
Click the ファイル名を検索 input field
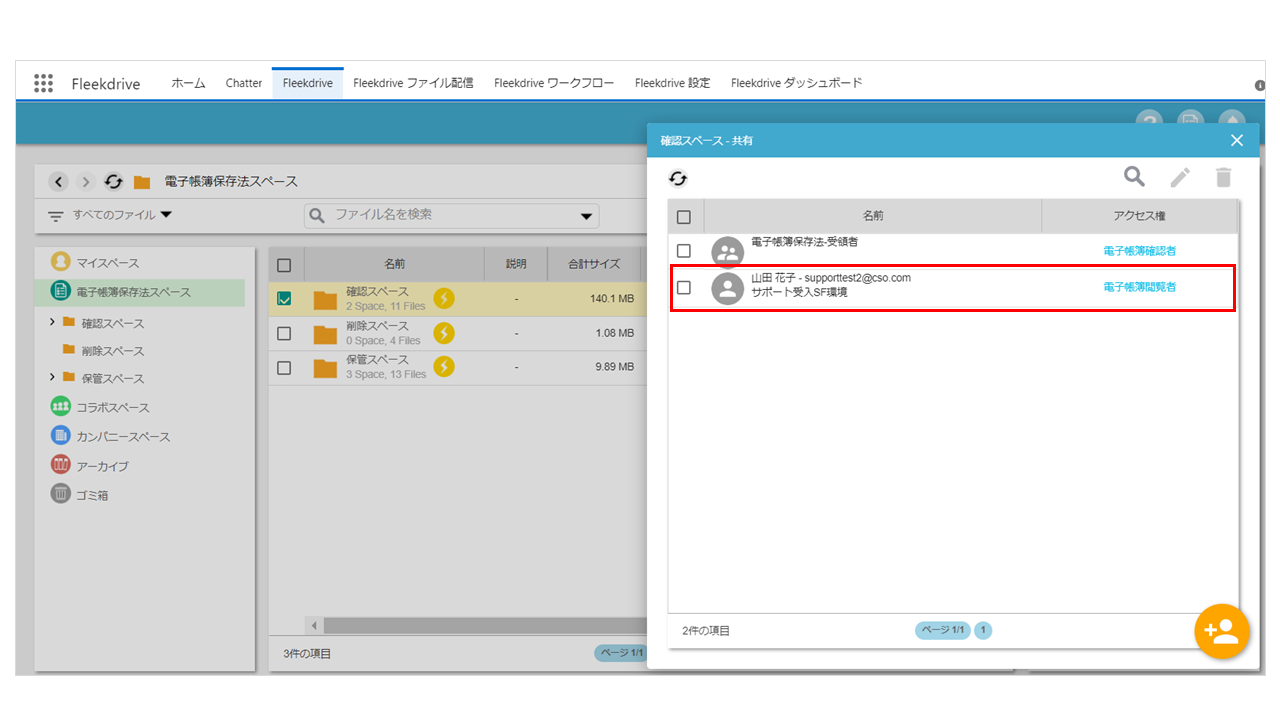[x=452, y=215]
